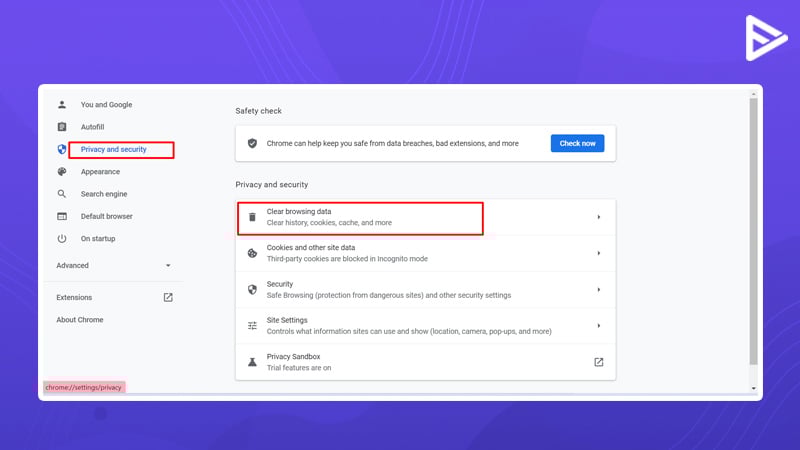This screenshot has width=800, height=450.
Task: Expand the Advanced section arrow
Action: [168, 265]
